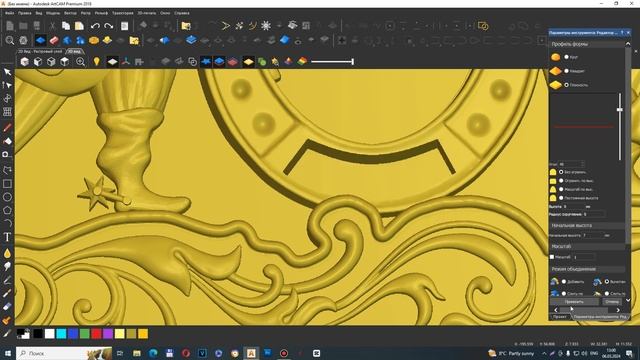Click the Windows taskbar search box
This screenshot has height=360, width=640.
point(64,353)
